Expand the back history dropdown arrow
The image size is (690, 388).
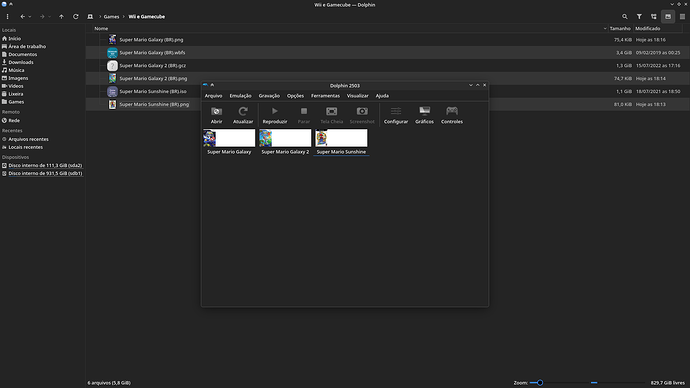point(30,17)
